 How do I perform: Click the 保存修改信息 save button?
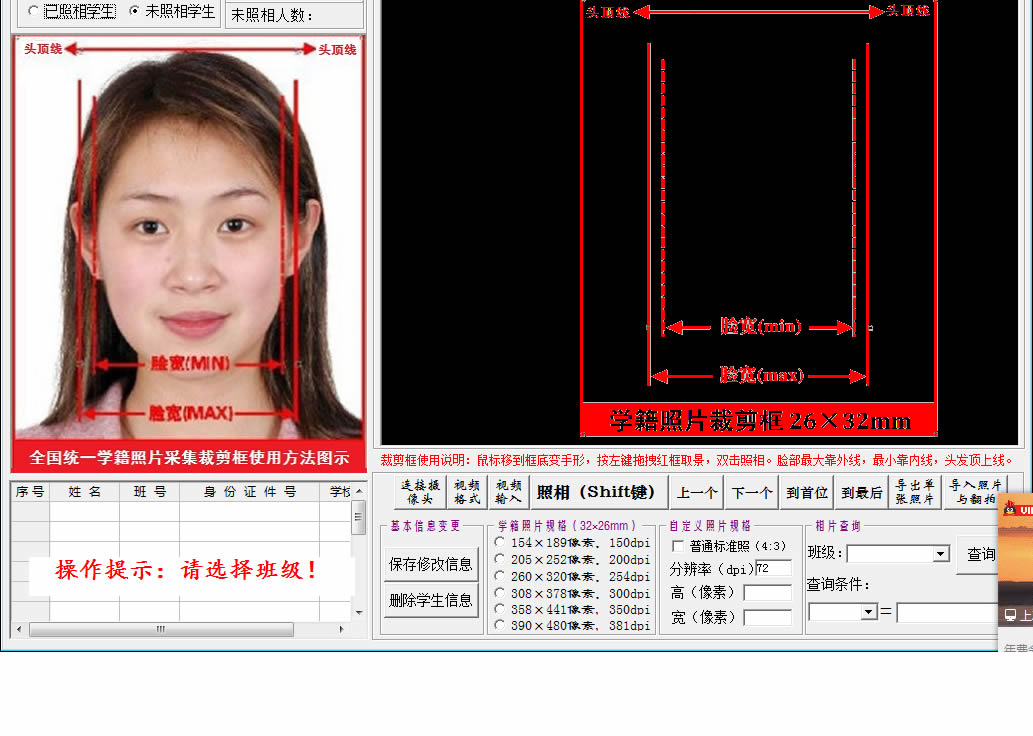coord(430,564)
